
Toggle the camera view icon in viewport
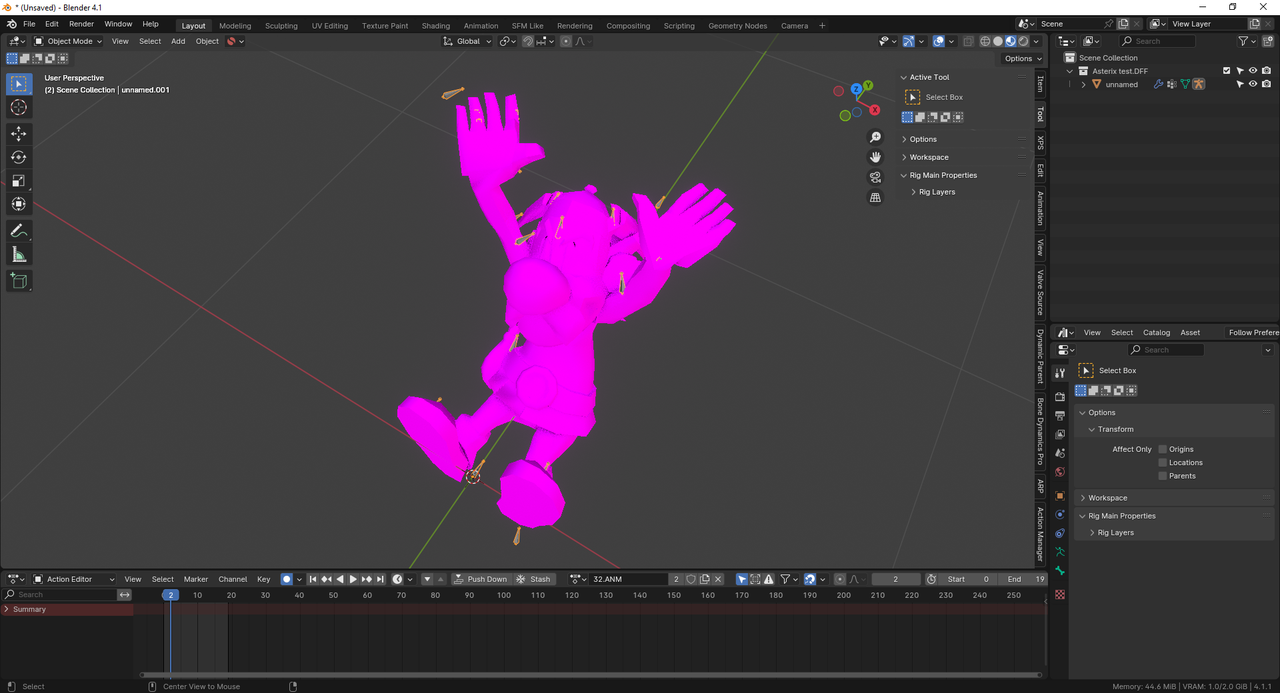(x=875, y=177)
